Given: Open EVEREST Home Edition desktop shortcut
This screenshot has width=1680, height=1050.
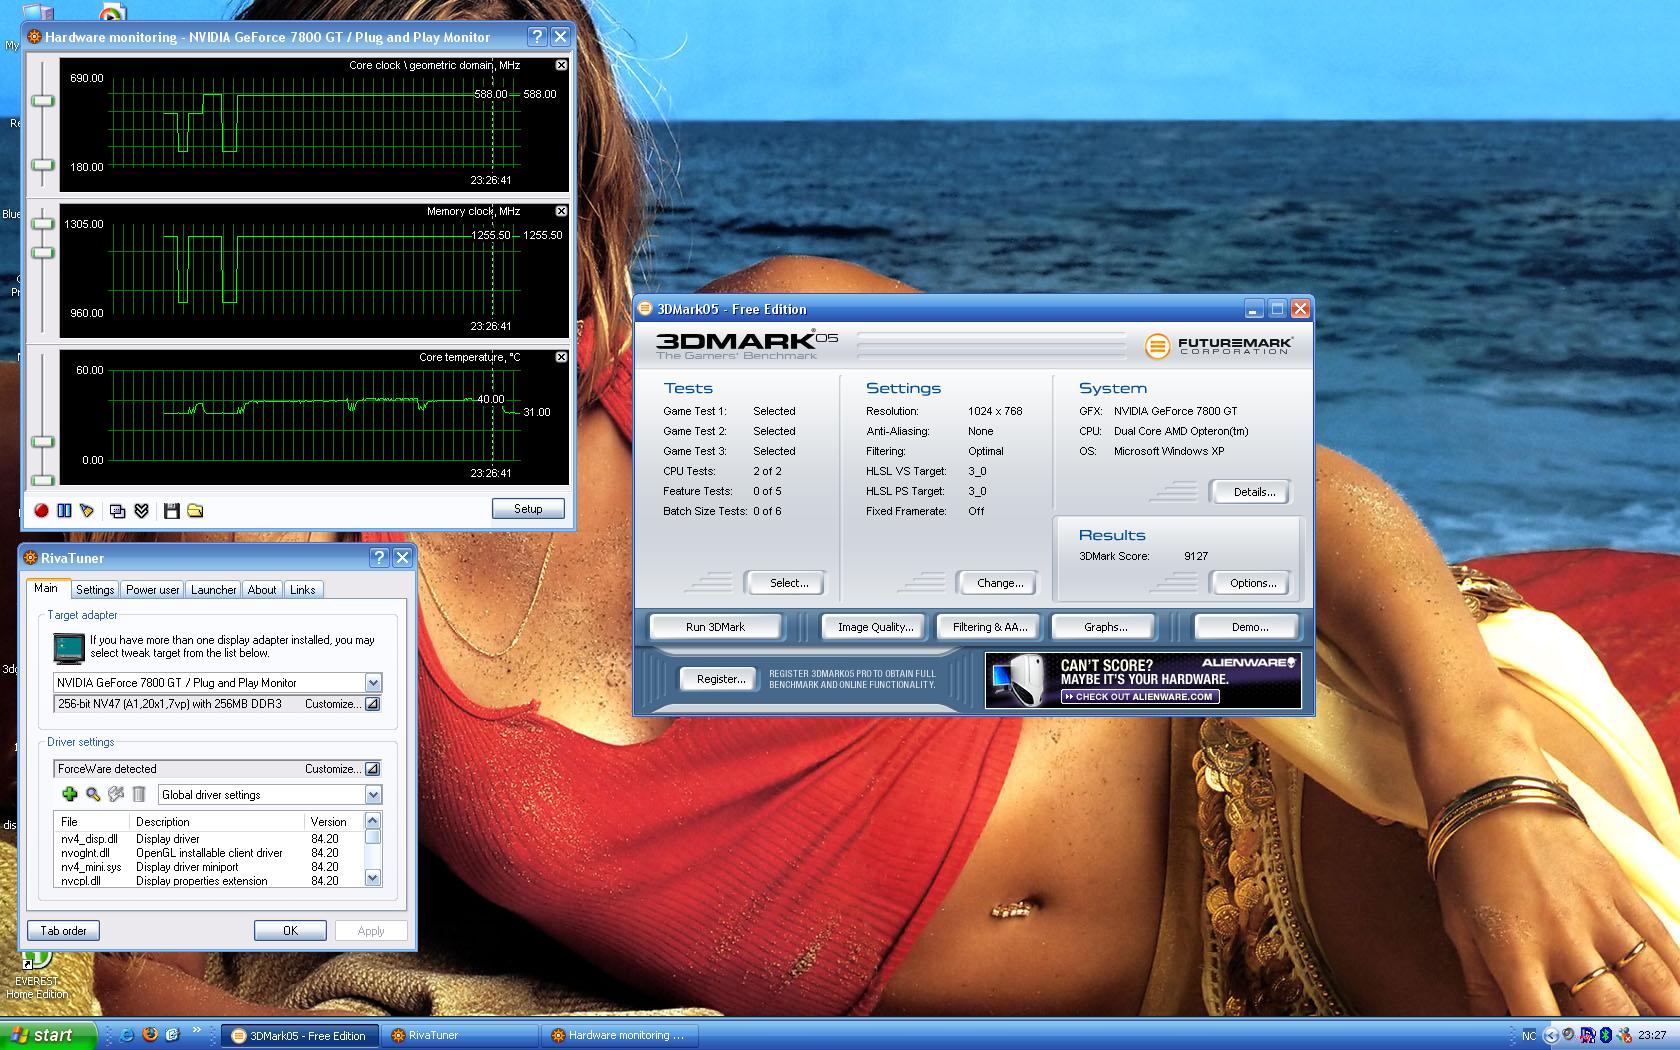Looking at the screenshot, I should [37, 975].
